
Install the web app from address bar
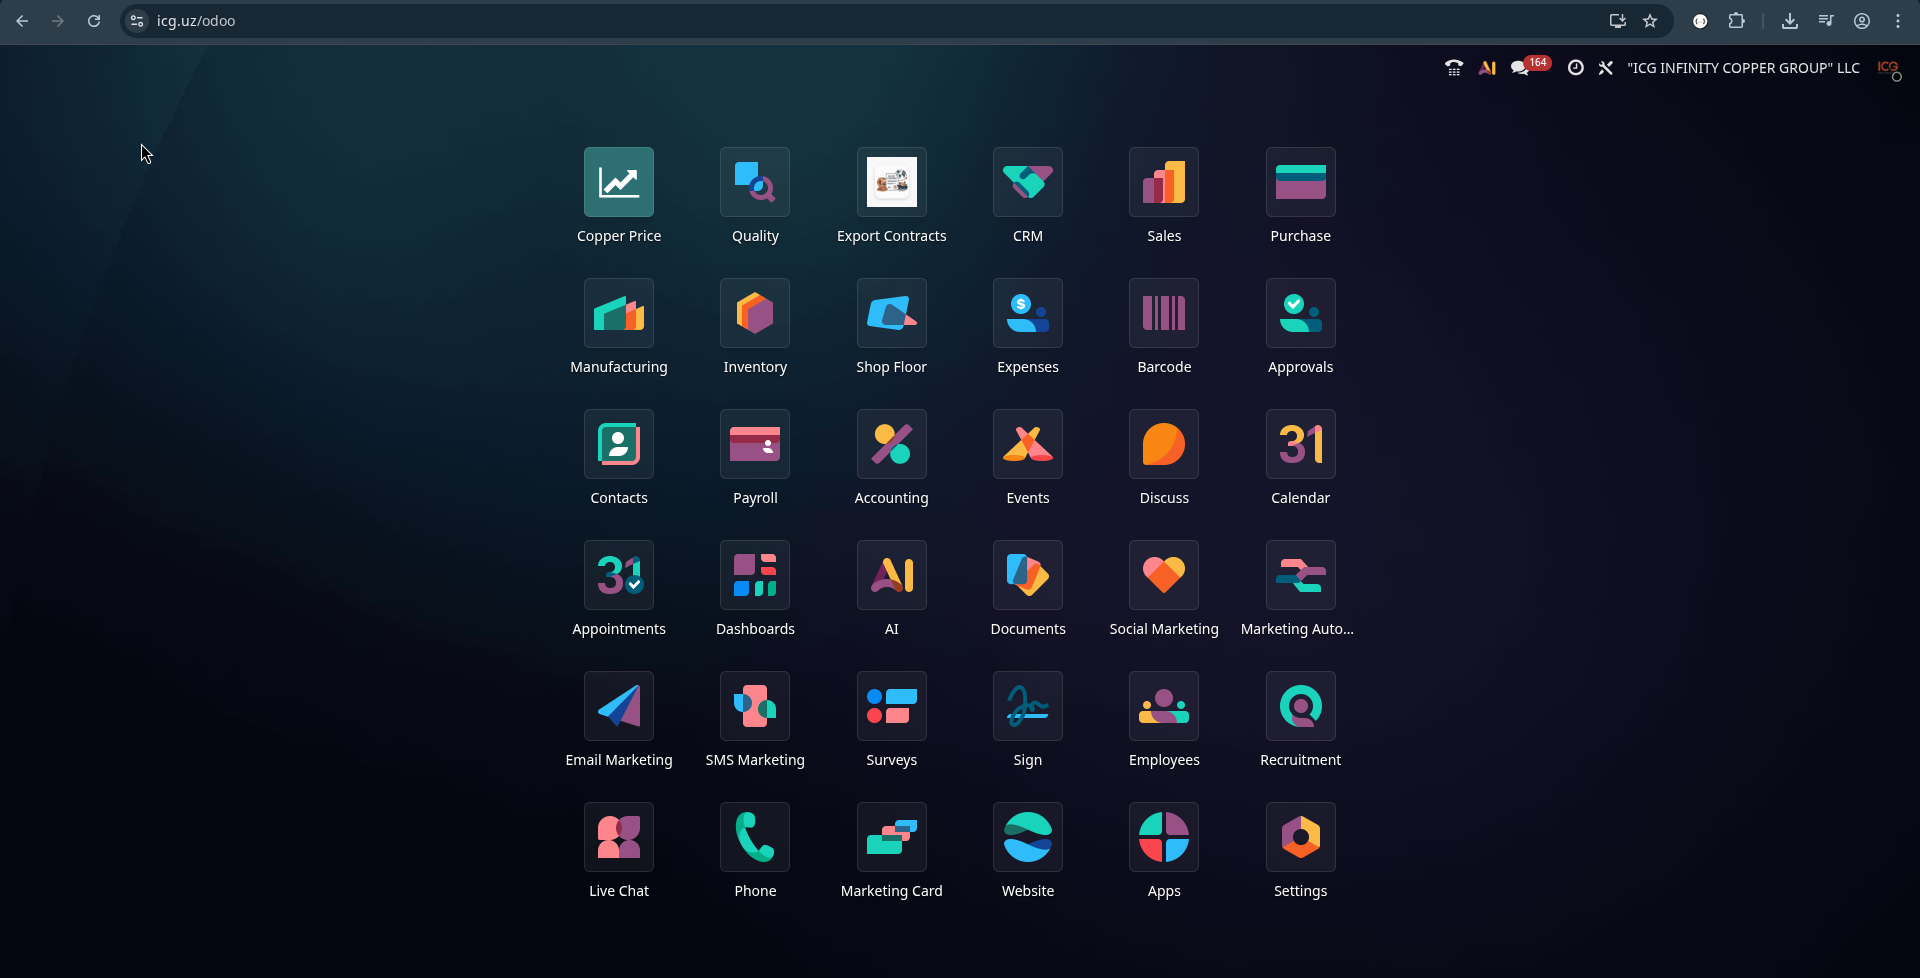(1617, 21)
